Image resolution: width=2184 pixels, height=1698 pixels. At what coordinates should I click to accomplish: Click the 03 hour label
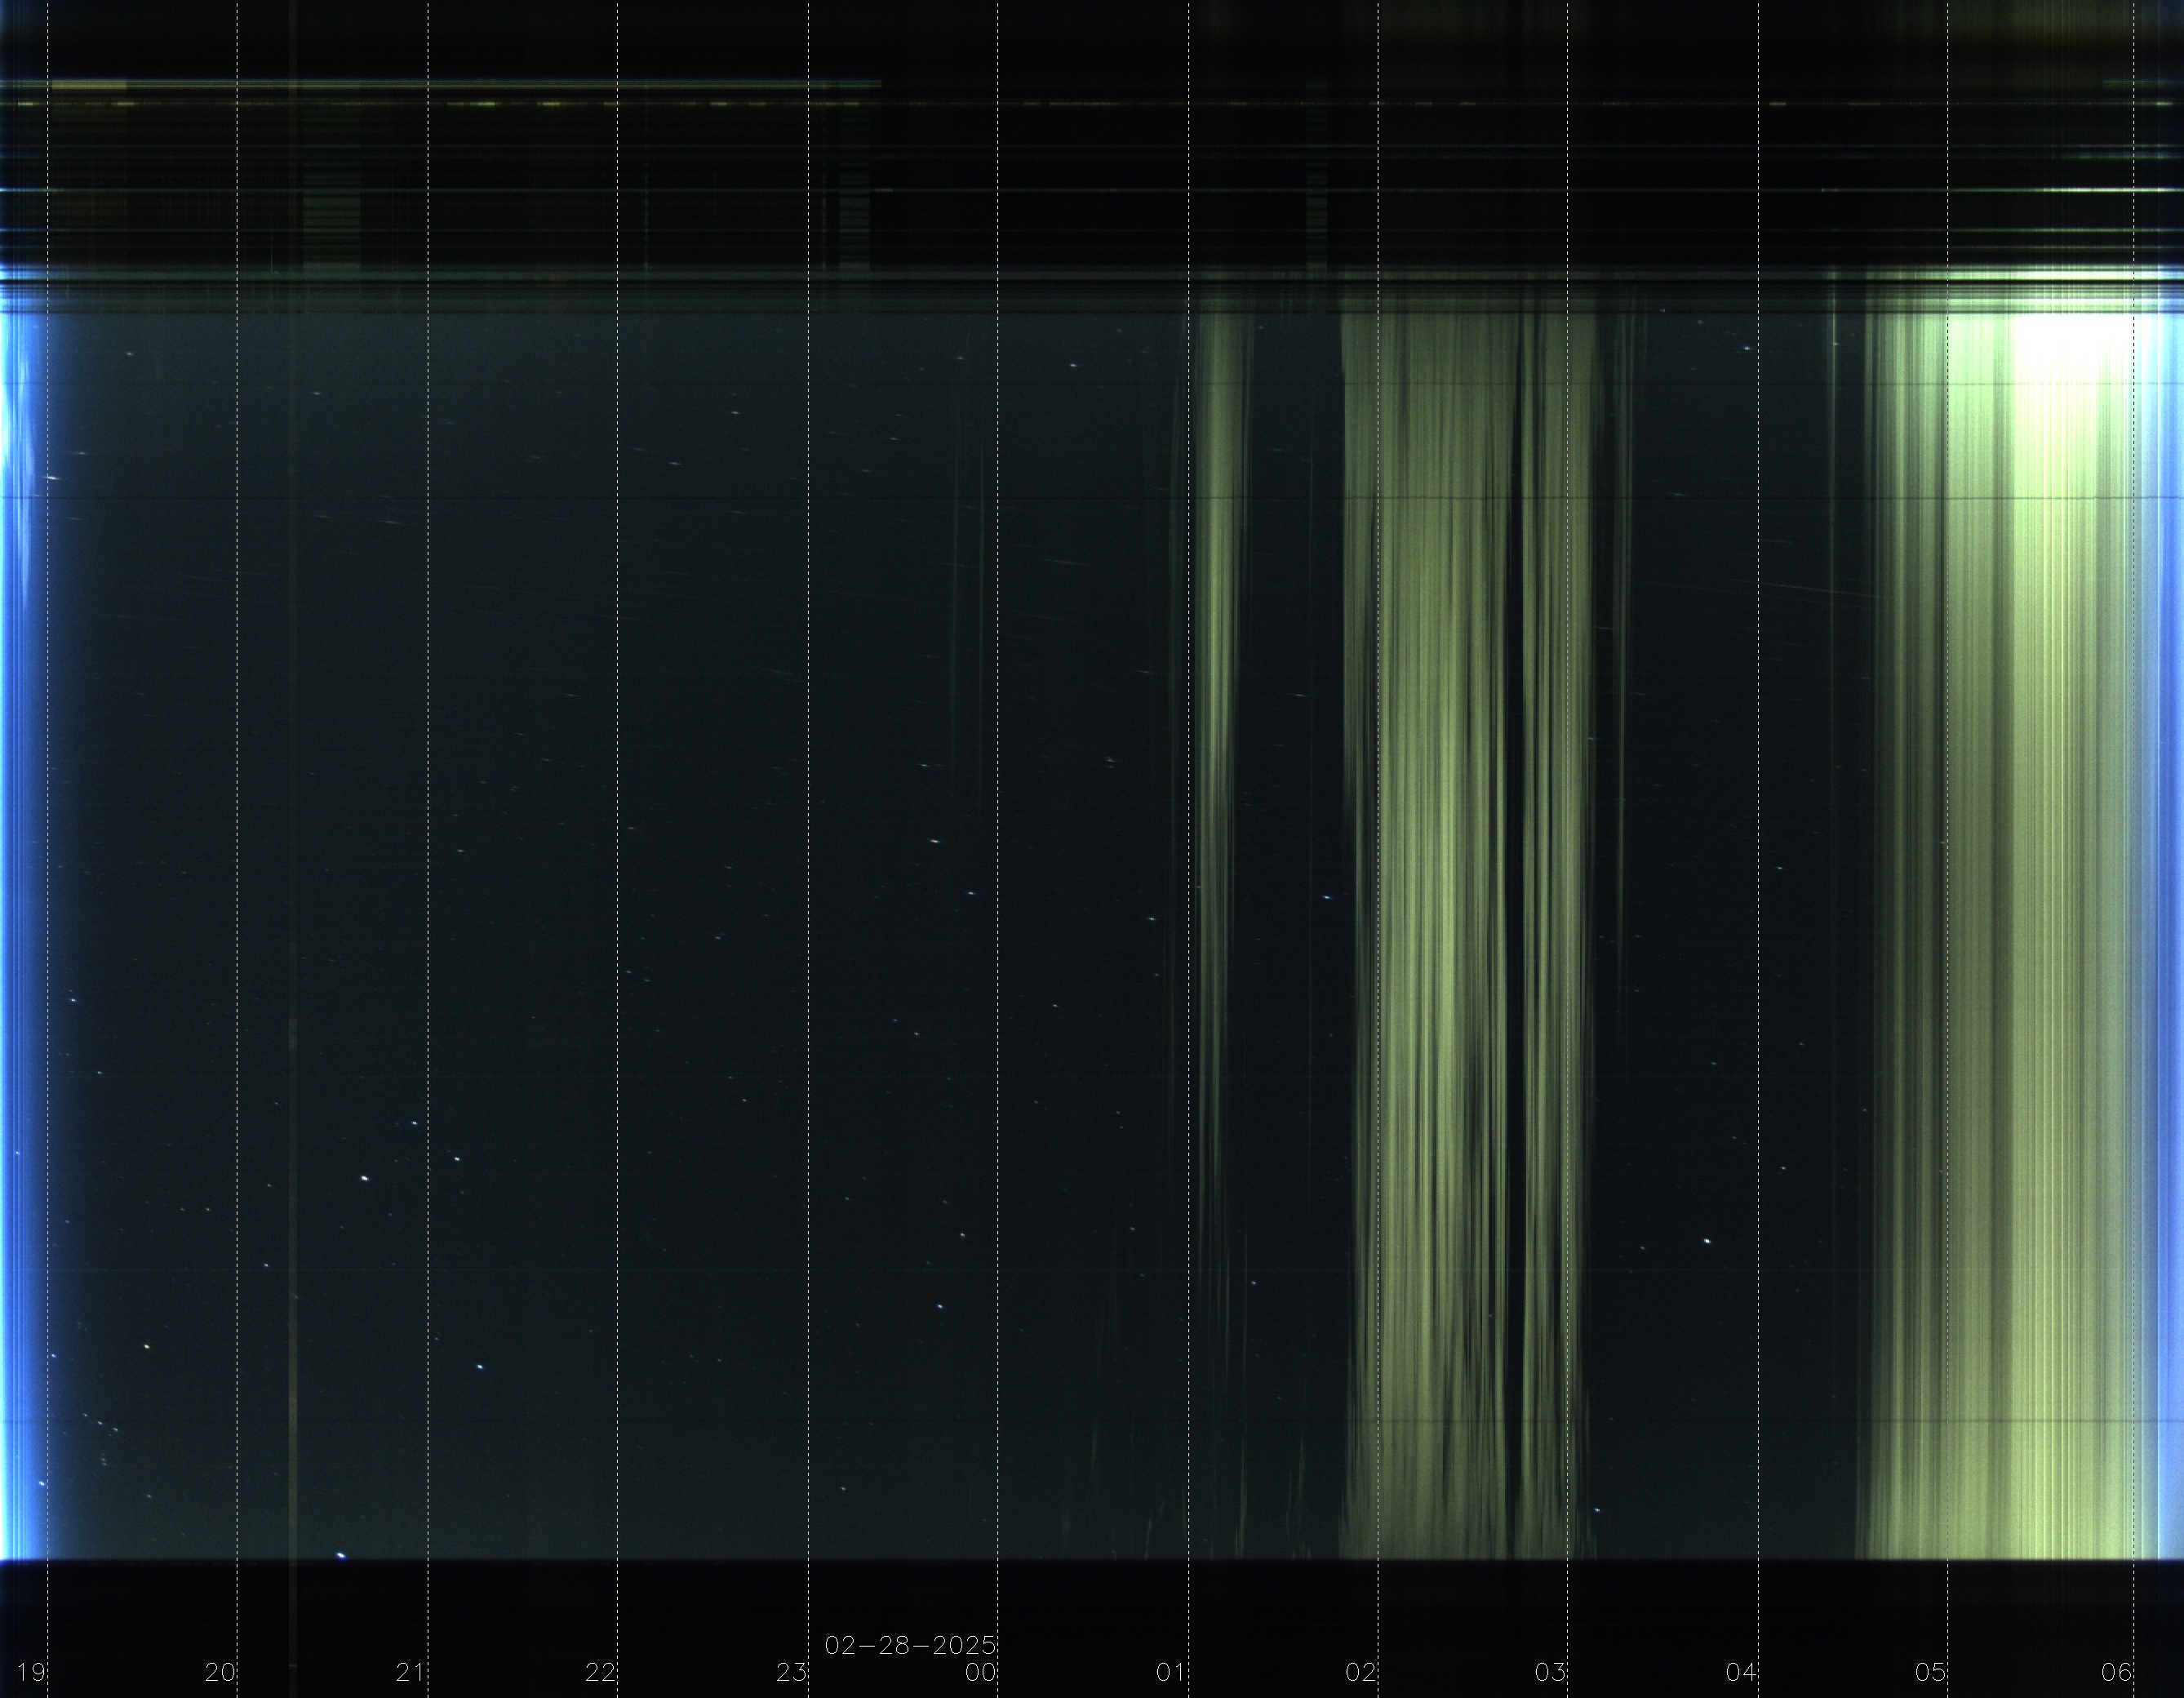pyautogui.click(x=1551, y=1672)
